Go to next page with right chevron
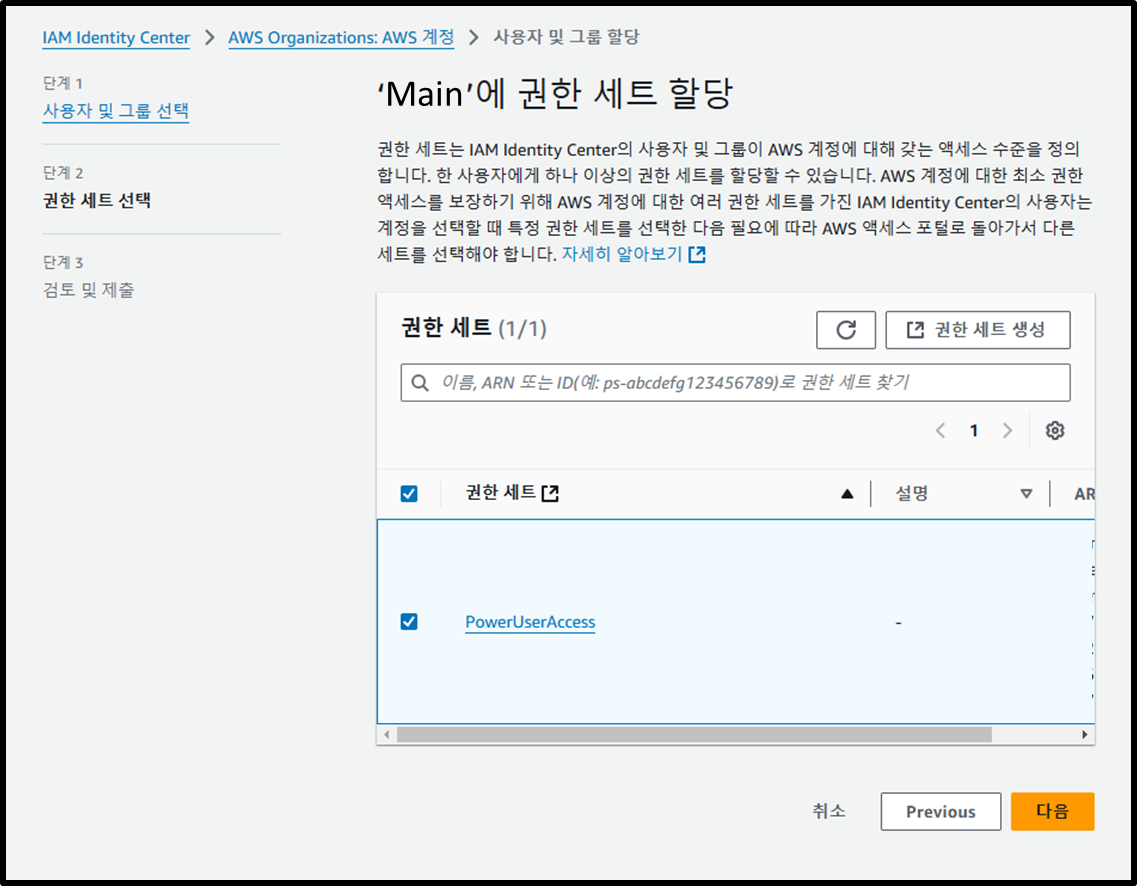 click(1007, 431)
